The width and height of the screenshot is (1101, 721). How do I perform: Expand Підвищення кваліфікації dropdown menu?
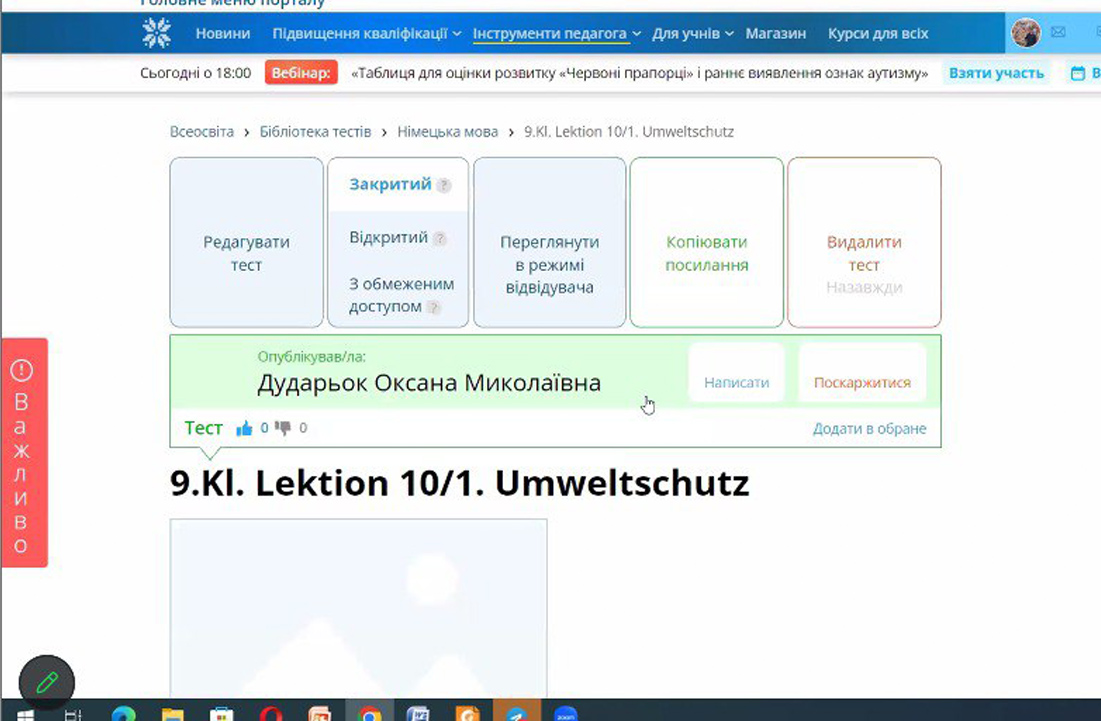click(366, 33)
